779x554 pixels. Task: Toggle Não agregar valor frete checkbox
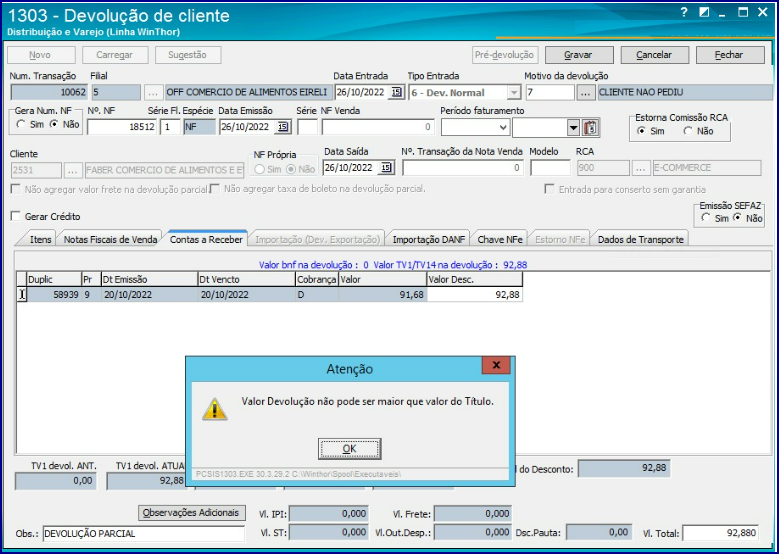click(x=16, y=189)
